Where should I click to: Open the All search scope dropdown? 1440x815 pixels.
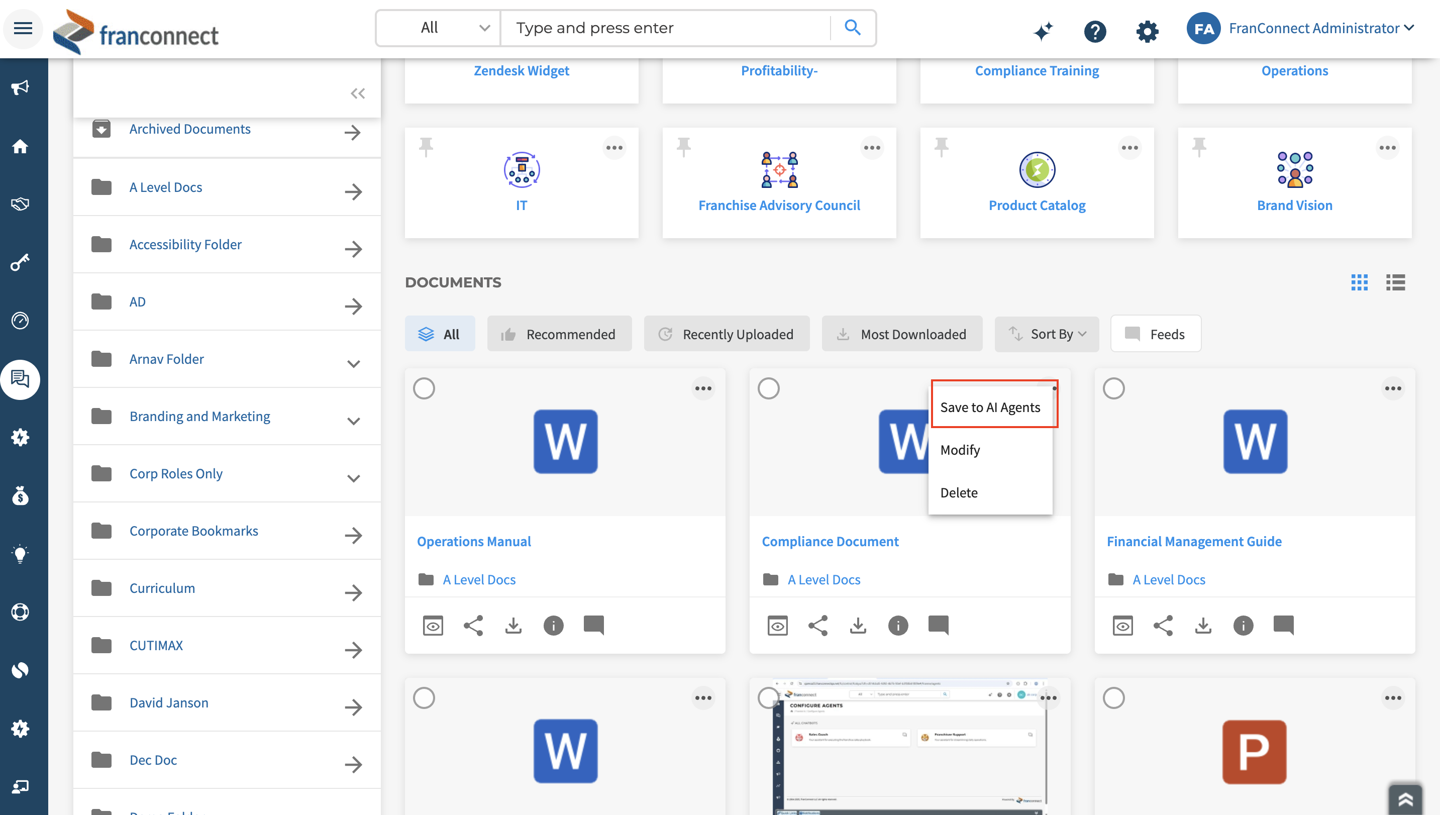439,28
